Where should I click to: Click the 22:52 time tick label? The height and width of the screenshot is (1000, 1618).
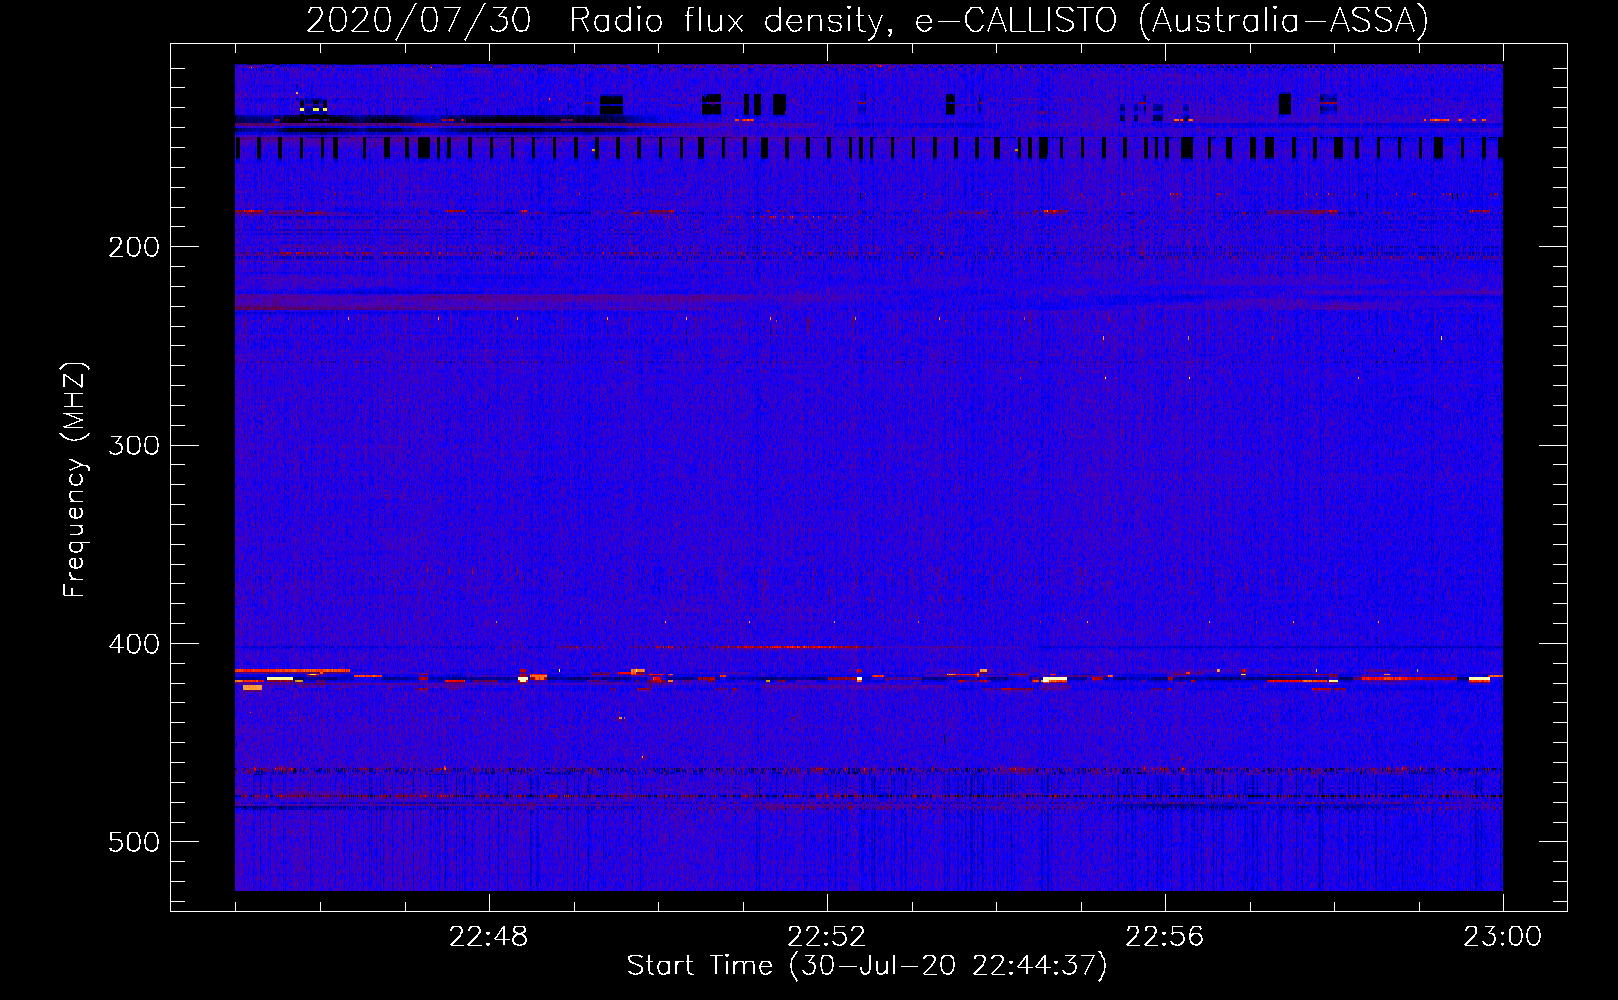coord(827,937)
